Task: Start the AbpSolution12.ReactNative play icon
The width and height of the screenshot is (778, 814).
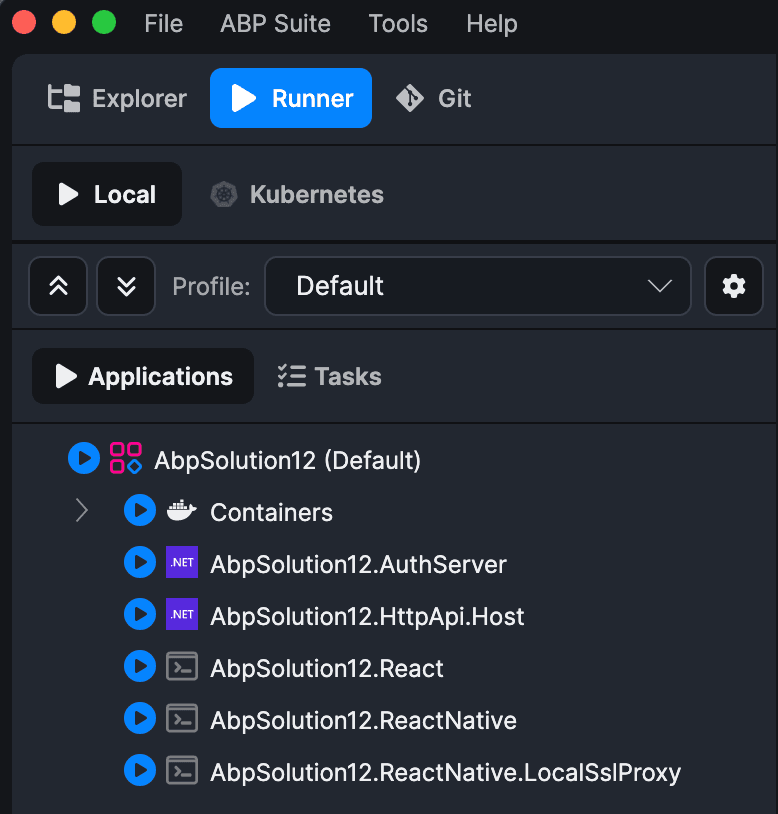Action: tap(140, 718)
